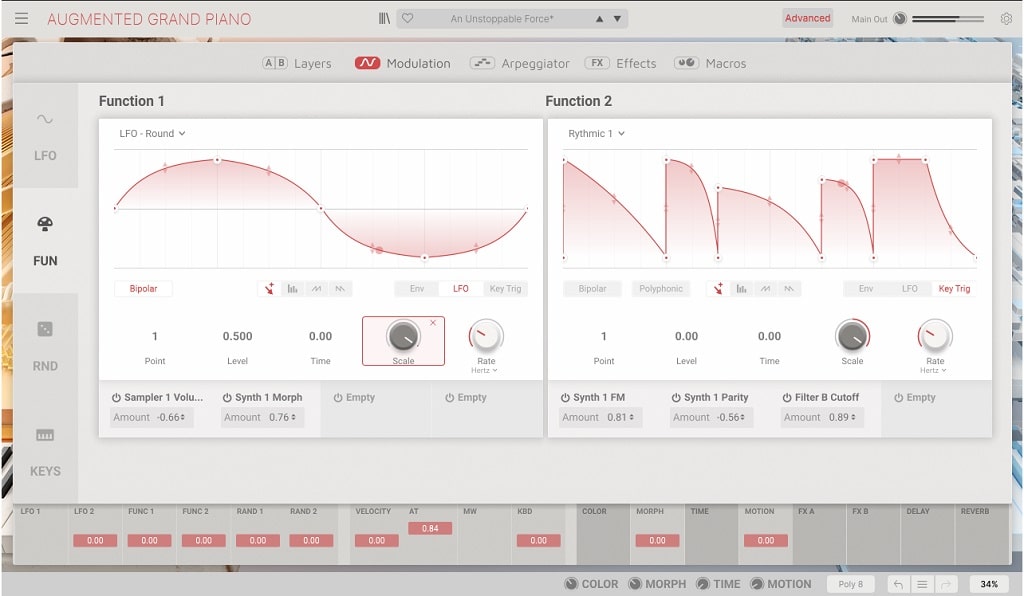Open the Rythmic 1 shape dropdown
This screenshot has height=596, width=1024.
[x=596, y=133]
